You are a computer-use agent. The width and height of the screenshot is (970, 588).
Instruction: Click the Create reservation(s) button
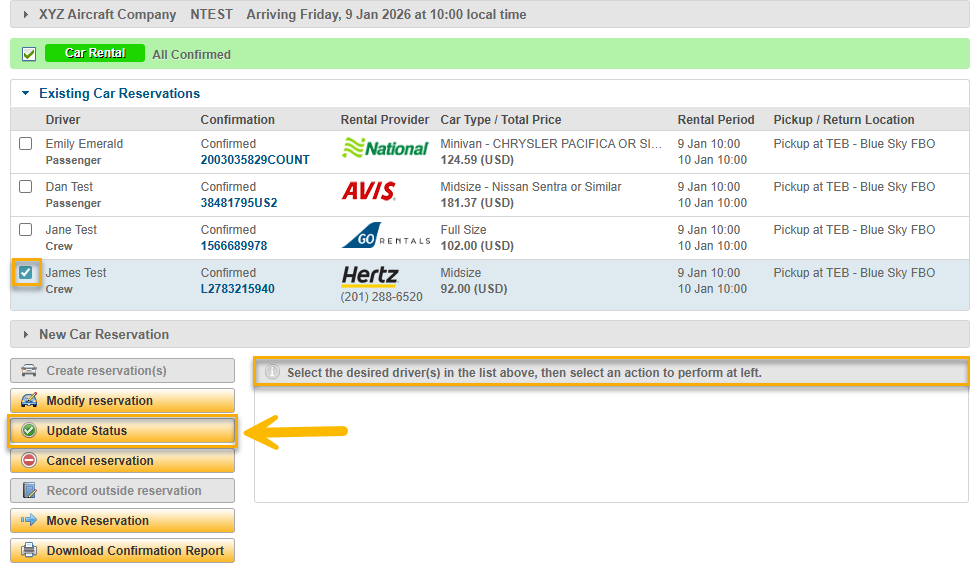click(x=122, y=371)
